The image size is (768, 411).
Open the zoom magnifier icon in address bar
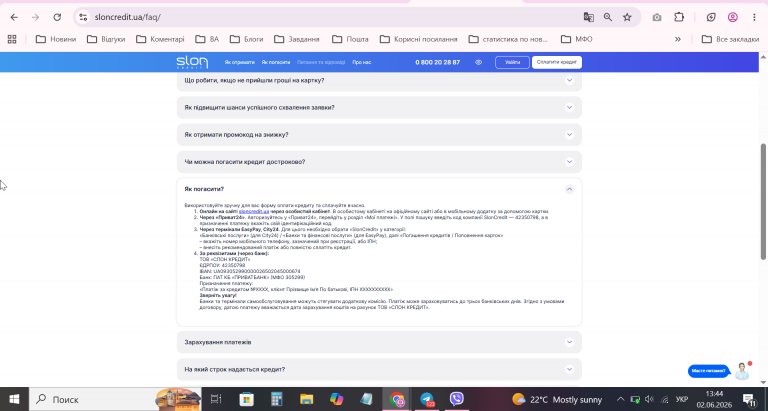[608, 17]
